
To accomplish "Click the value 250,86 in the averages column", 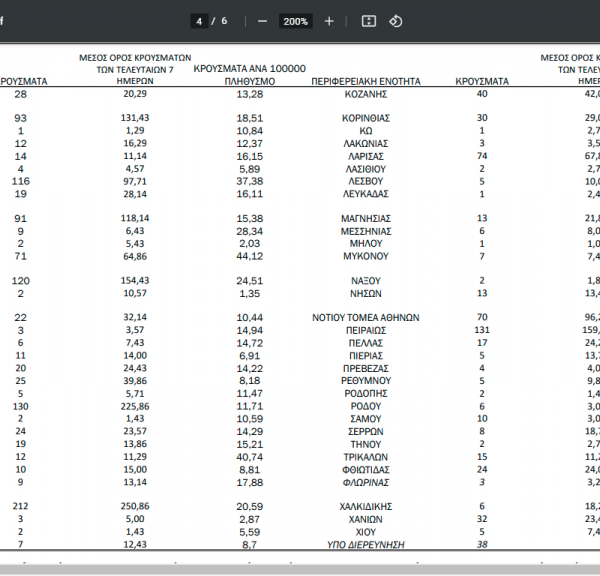I will (x=135, y=506).
